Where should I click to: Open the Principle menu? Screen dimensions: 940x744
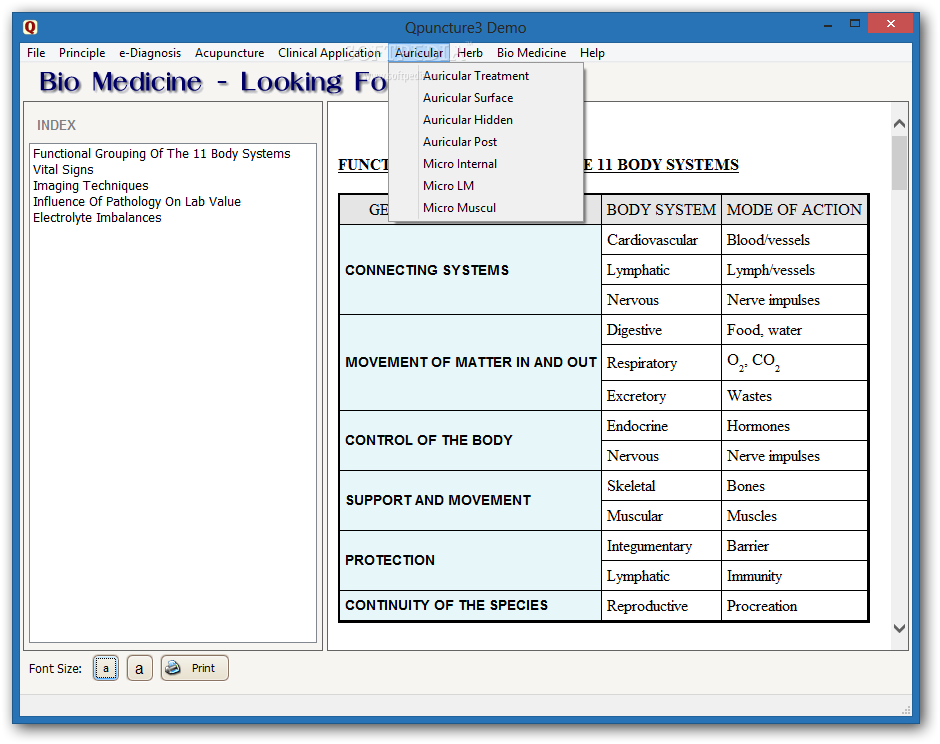point(82,53)
